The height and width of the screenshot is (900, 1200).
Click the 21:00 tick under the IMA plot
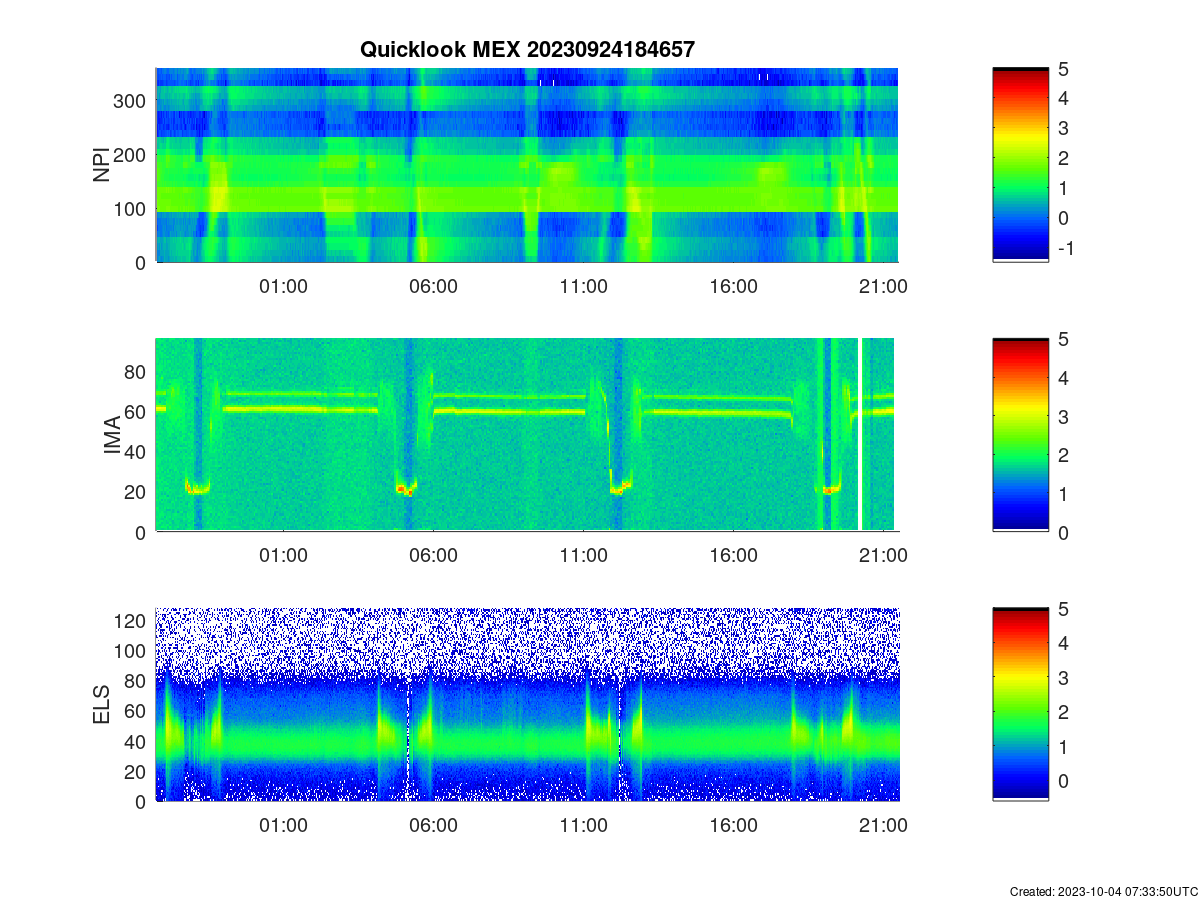pos(883,556)
